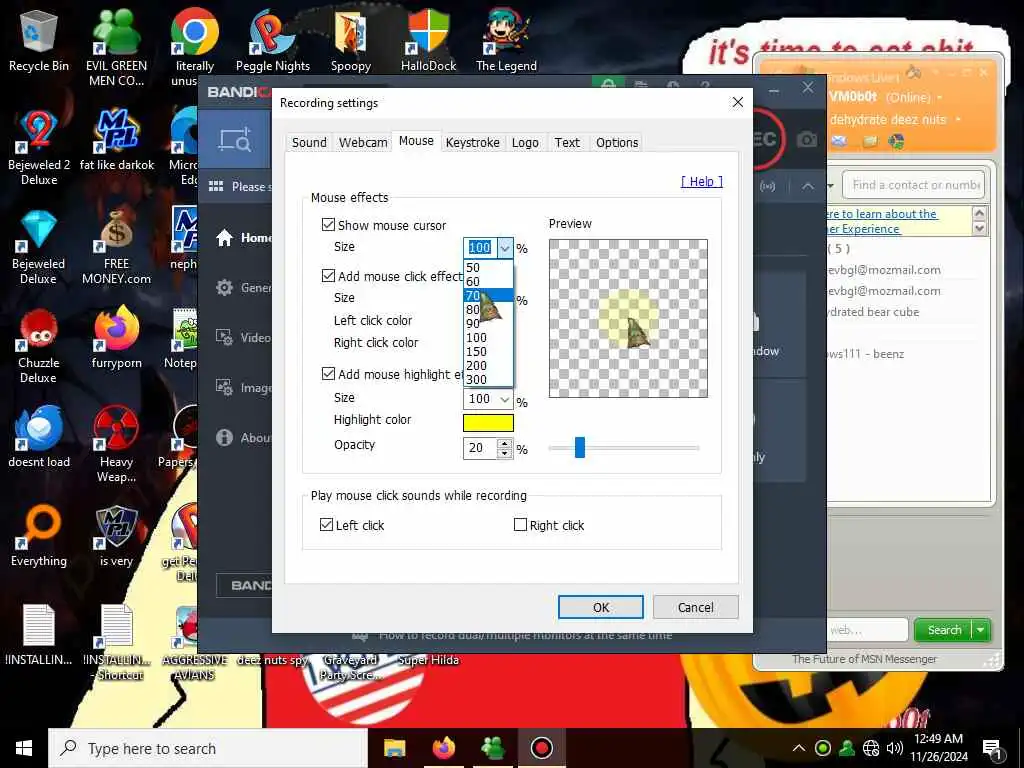Open the Logo tab

525,142
